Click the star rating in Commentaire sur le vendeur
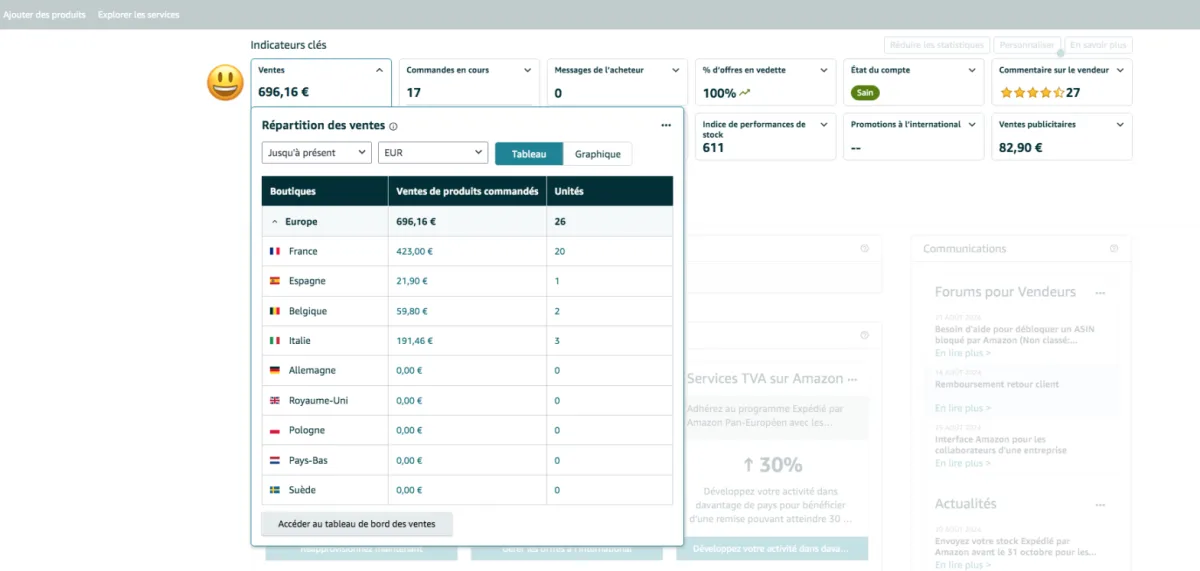Image resolution: width=1200 pixels, height=571 pixels. click(1031, 93)
